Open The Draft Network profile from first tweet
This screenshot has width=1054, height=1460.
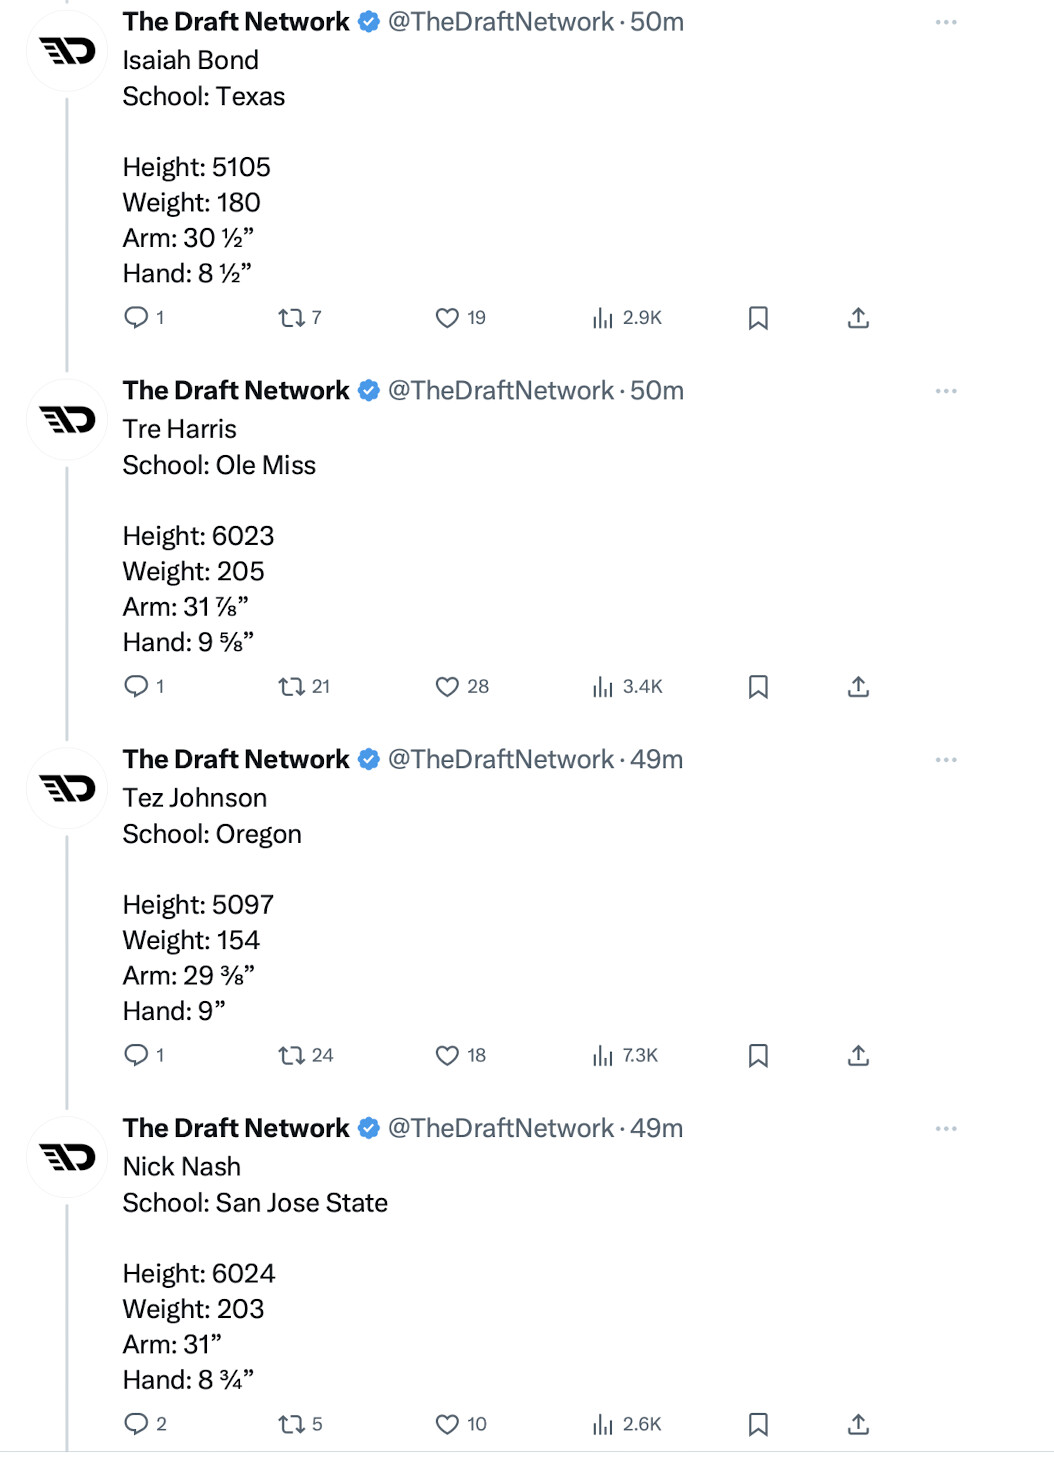[x=236, y=22]
